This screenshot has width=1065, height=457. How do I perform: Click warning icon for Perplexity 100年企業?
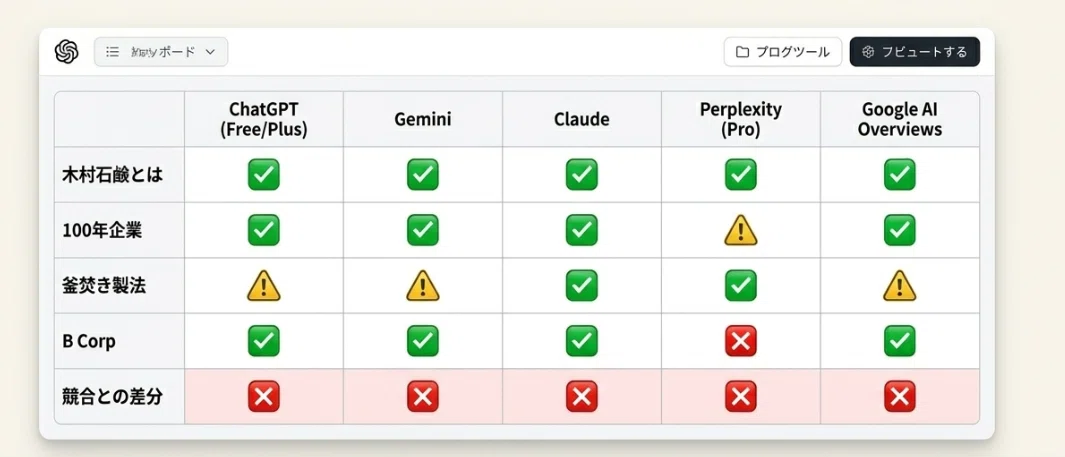(740, 230)
